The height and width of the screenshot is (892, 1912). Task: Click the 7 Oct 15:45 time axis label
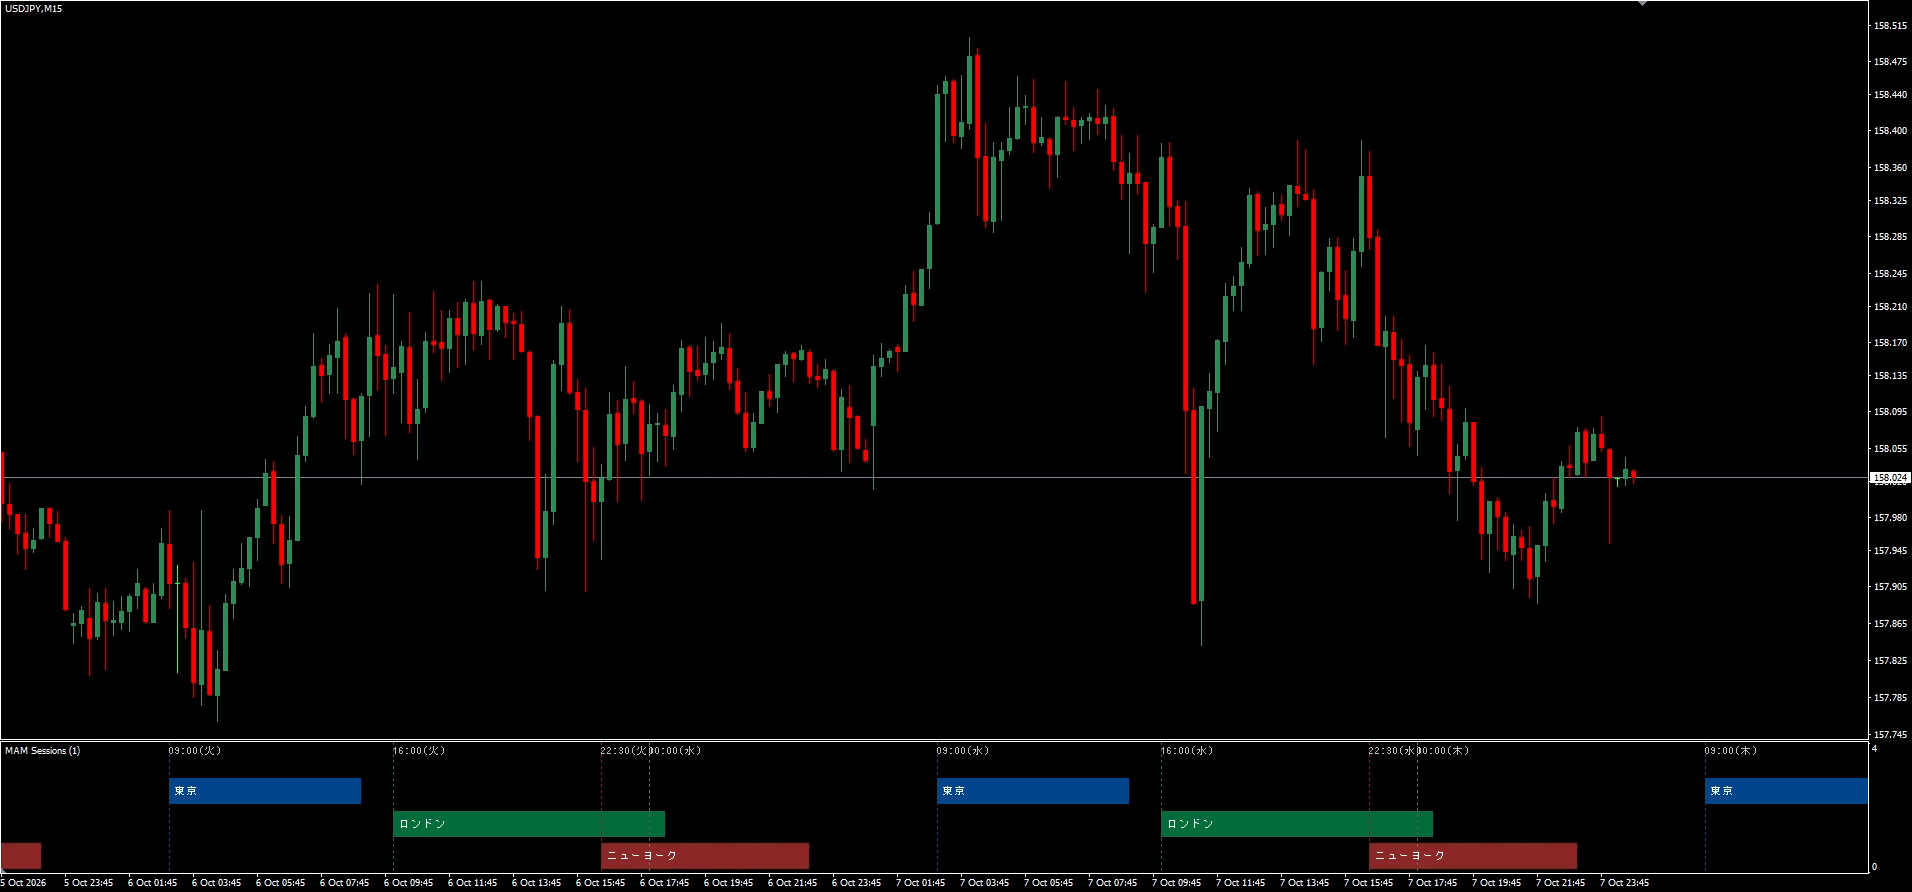click(x=1369, y=883)
